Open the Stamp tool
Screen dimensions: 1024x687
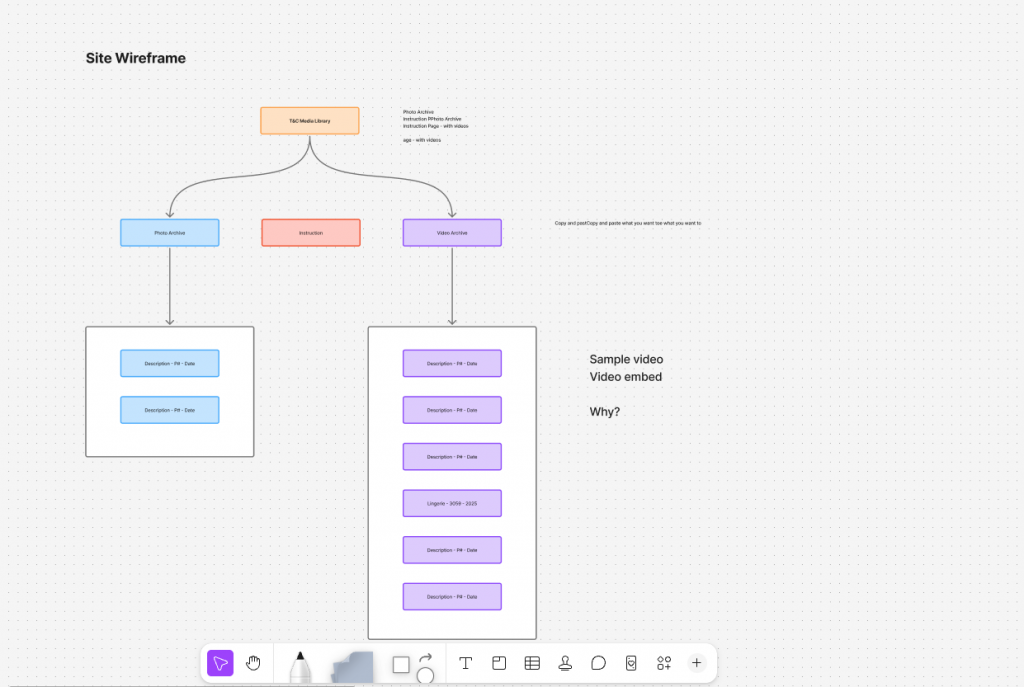coord(565,663)
